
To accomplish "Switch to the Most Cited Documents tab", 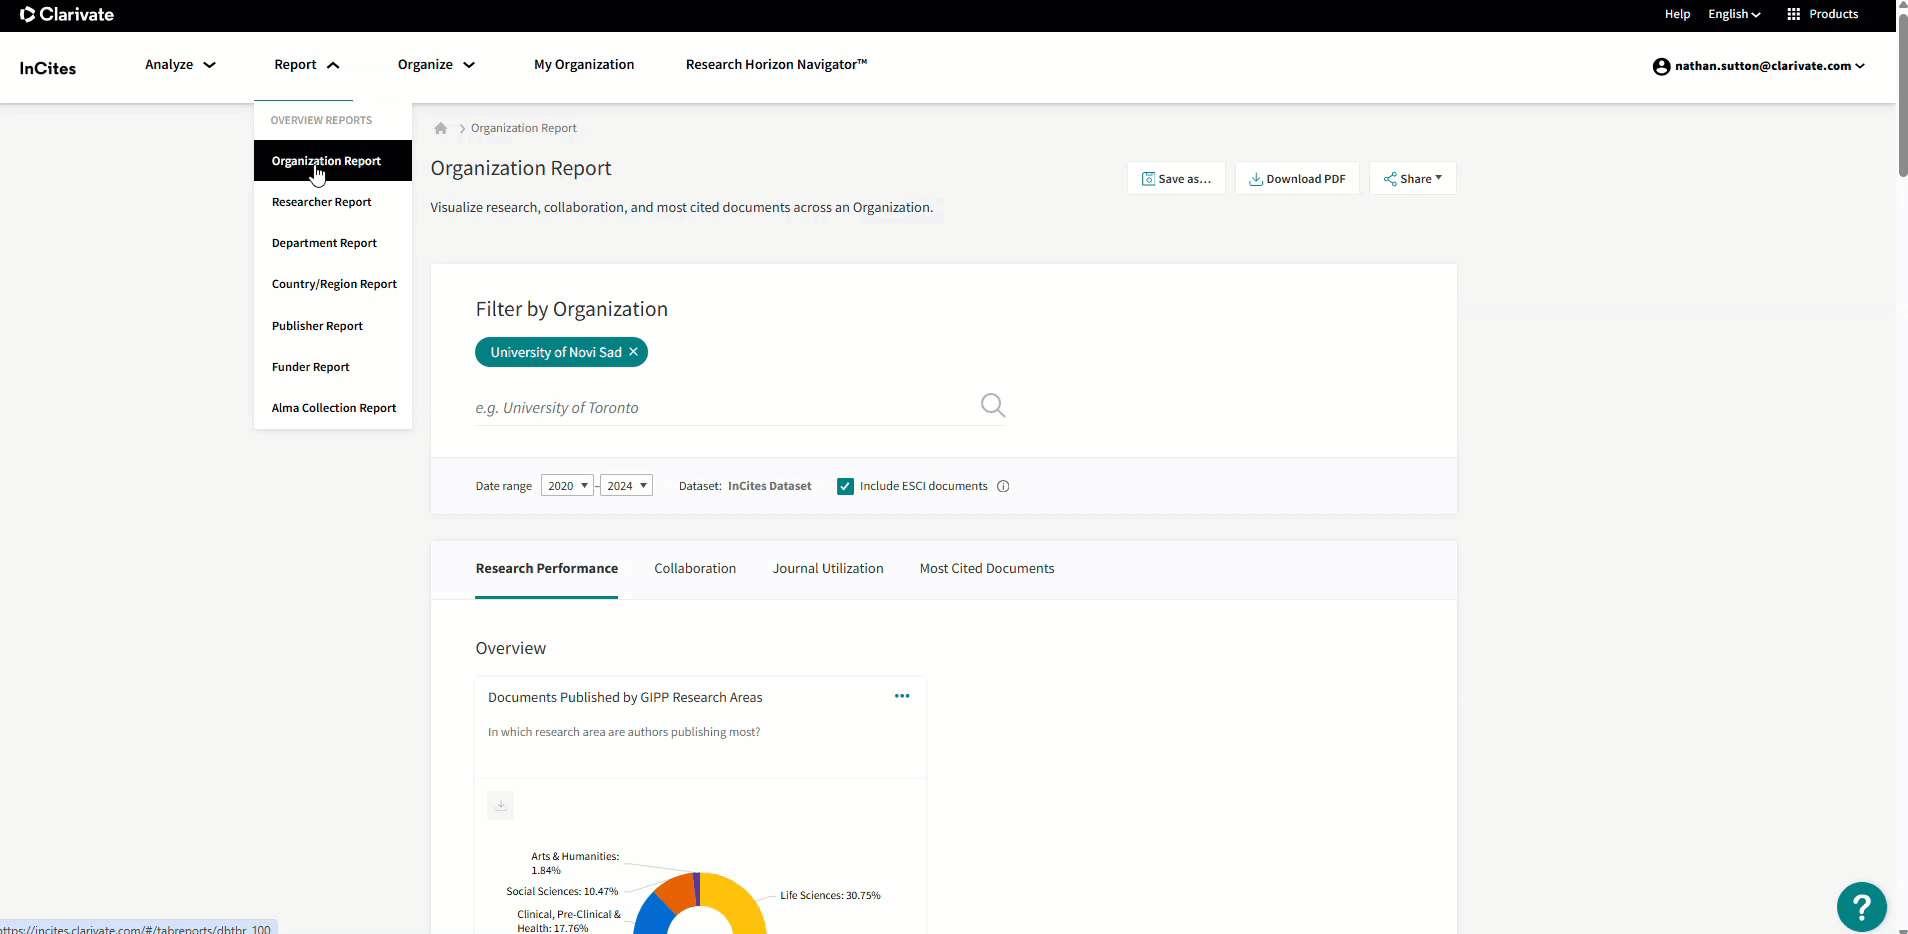I will click(x=987, y=568).
